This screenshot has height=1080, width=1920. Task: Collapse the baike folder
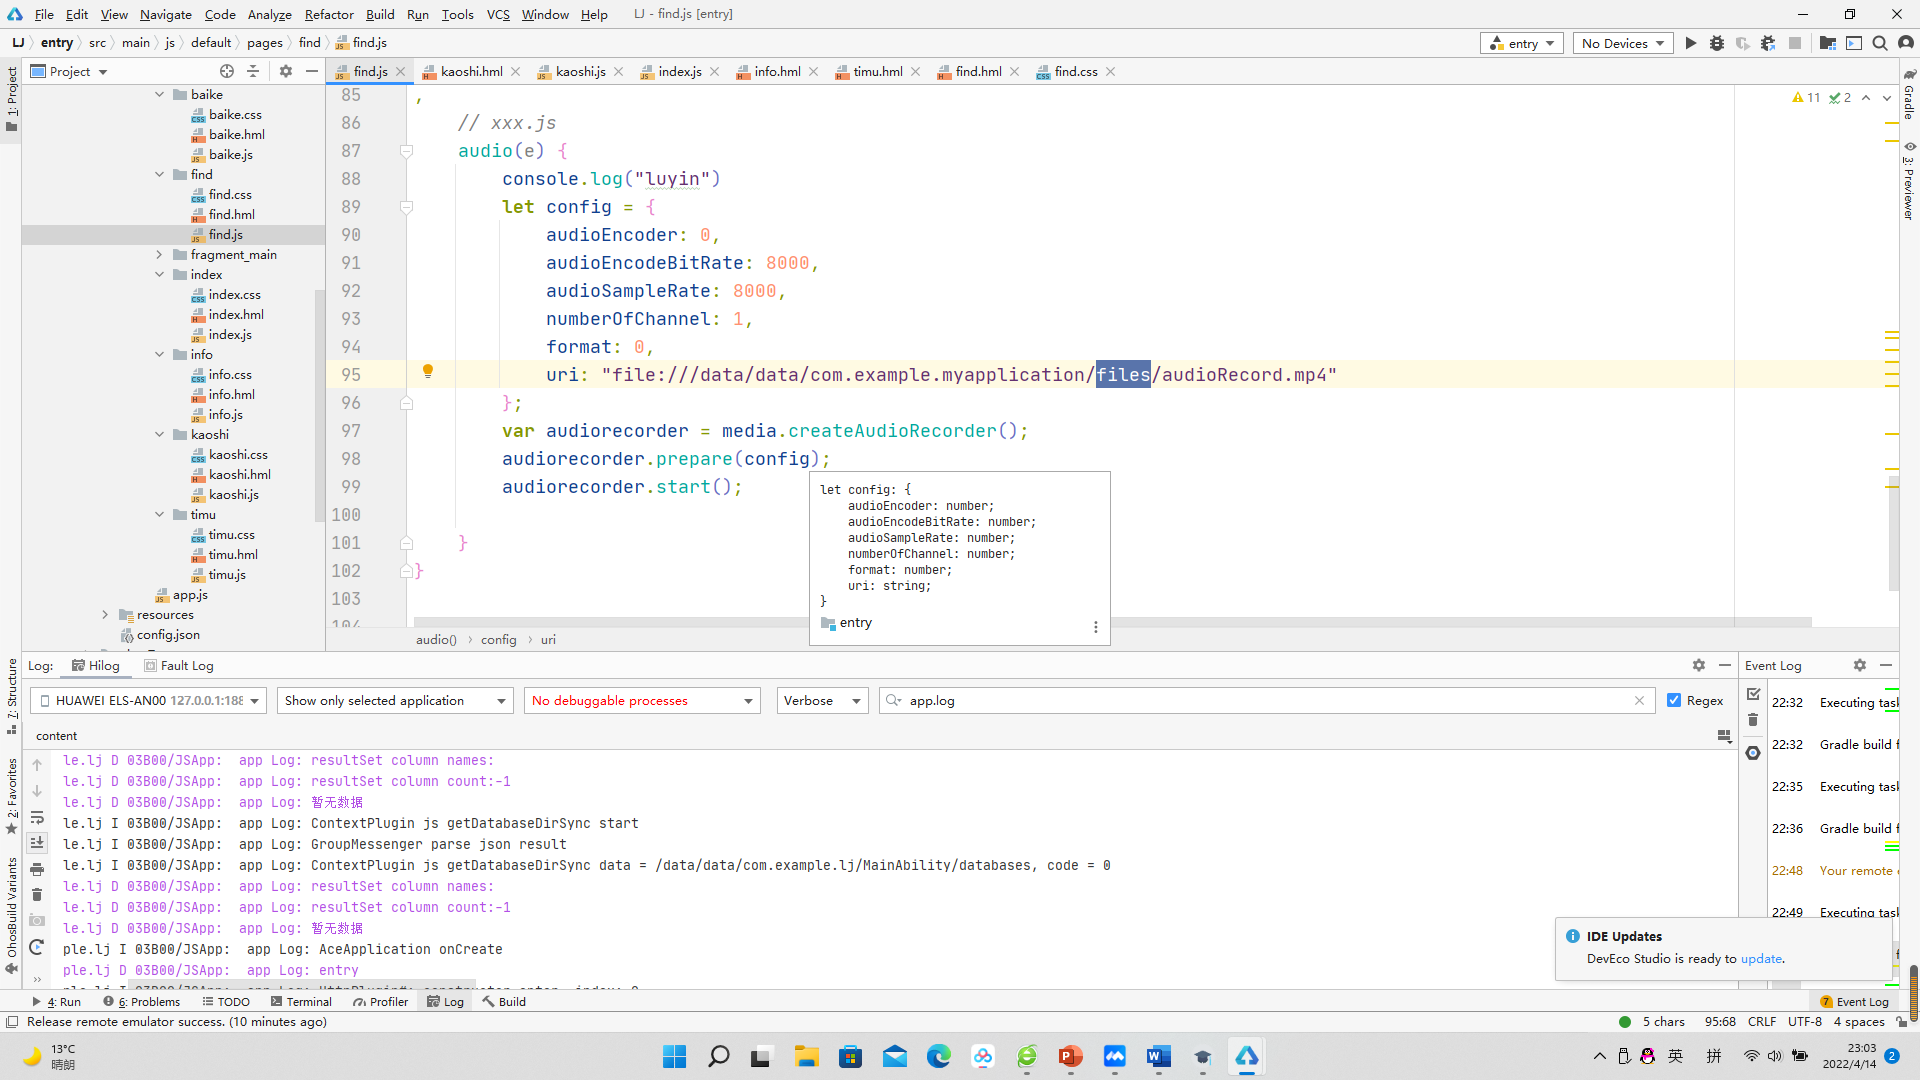coord(159,95)
